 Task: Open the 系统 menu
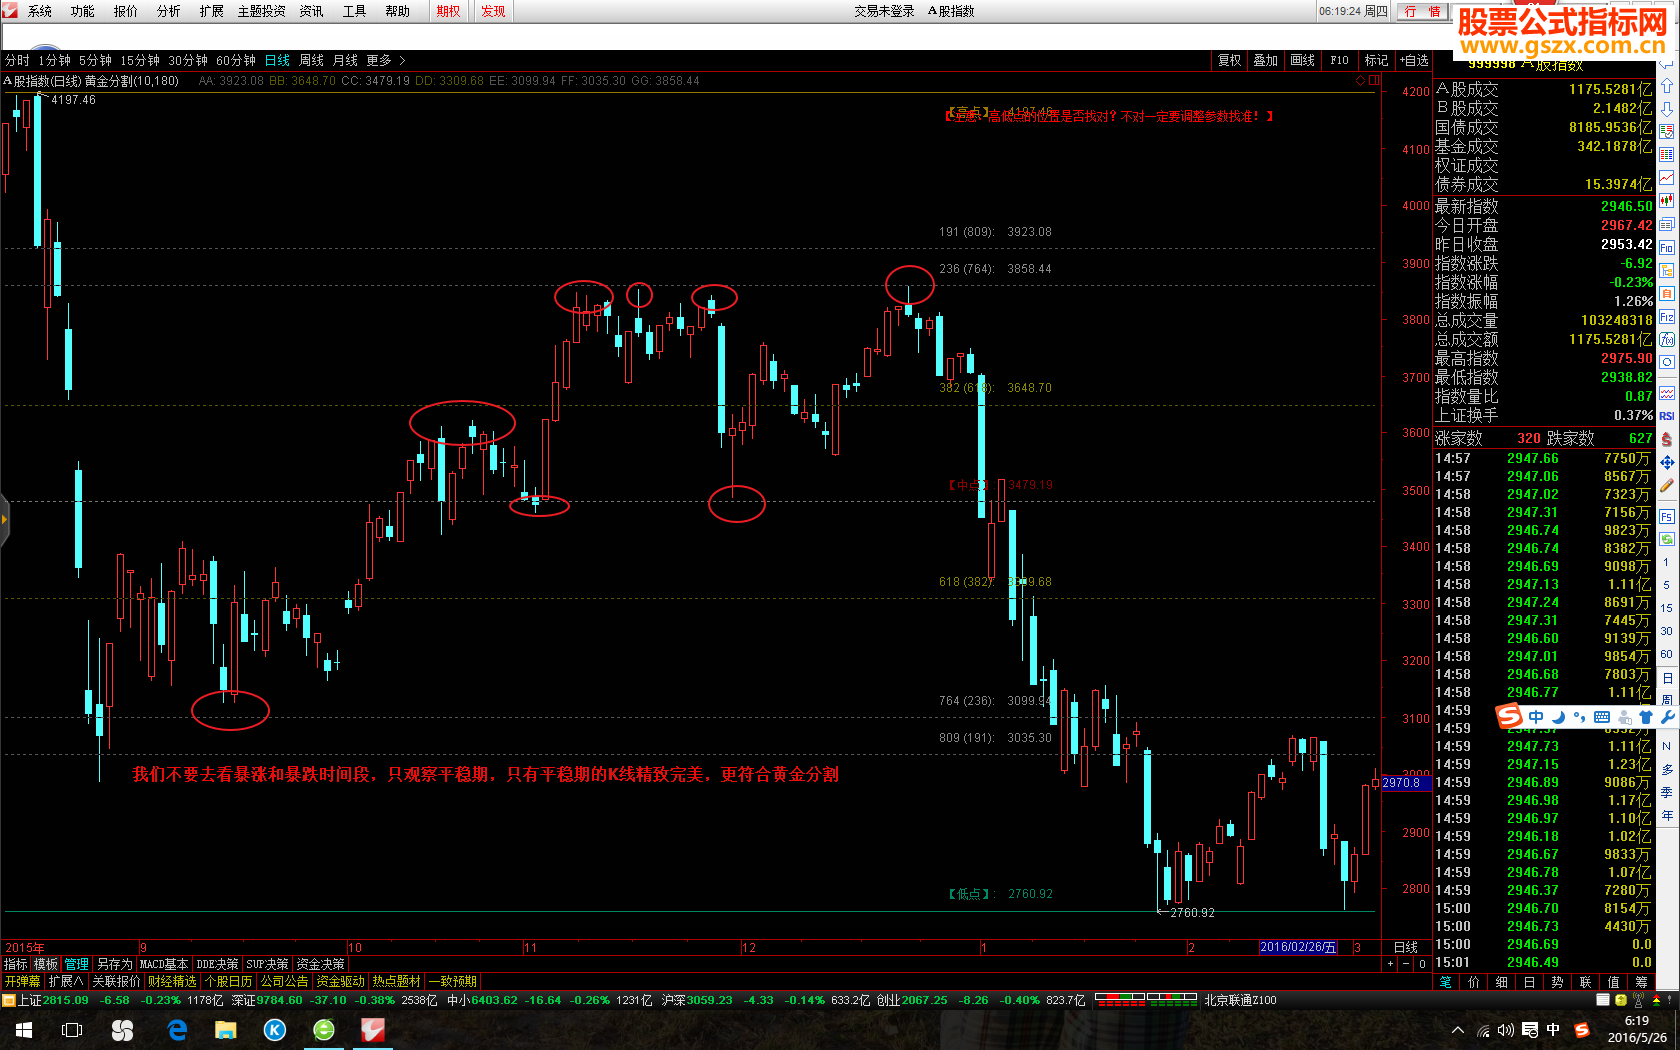pyautogui.click(x=40, y=11)
